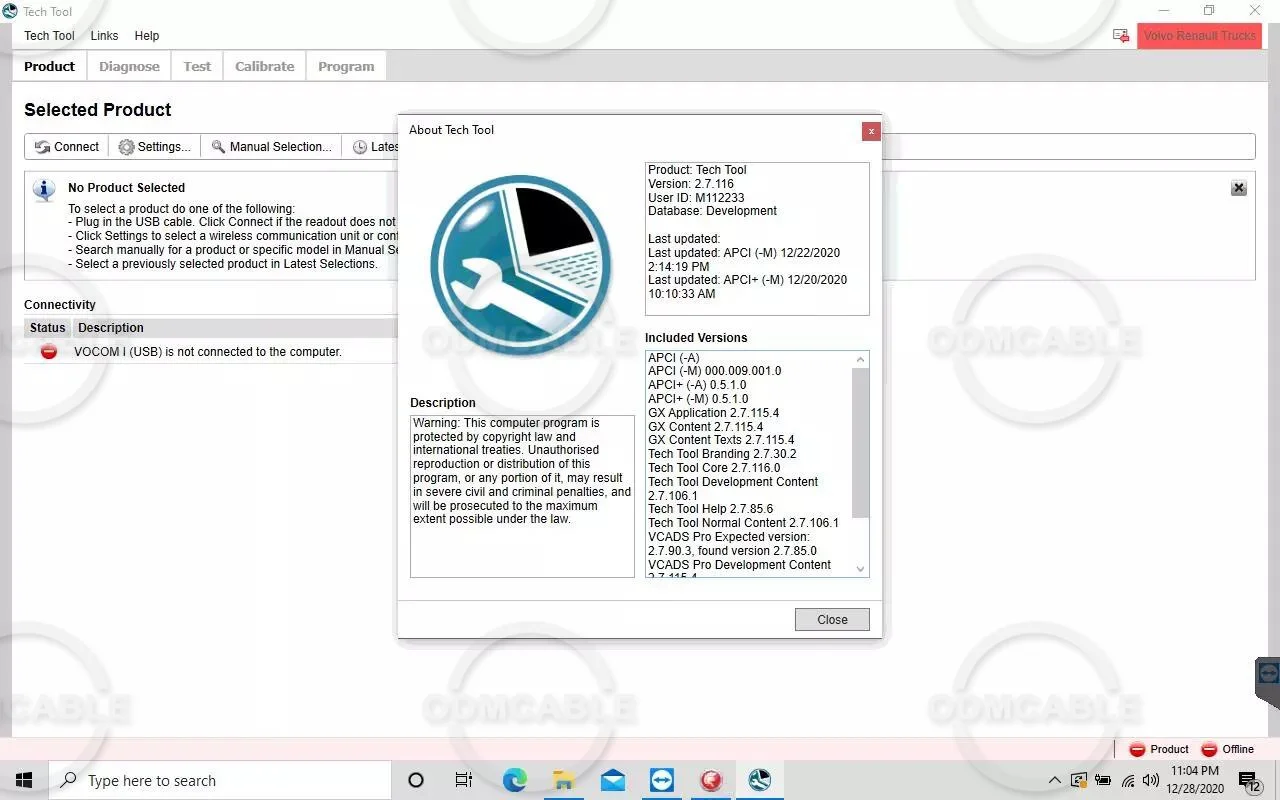Open the taskbar clock and date
Viewport: 1280px width, 800px height.
click(x=1194, y=780)
